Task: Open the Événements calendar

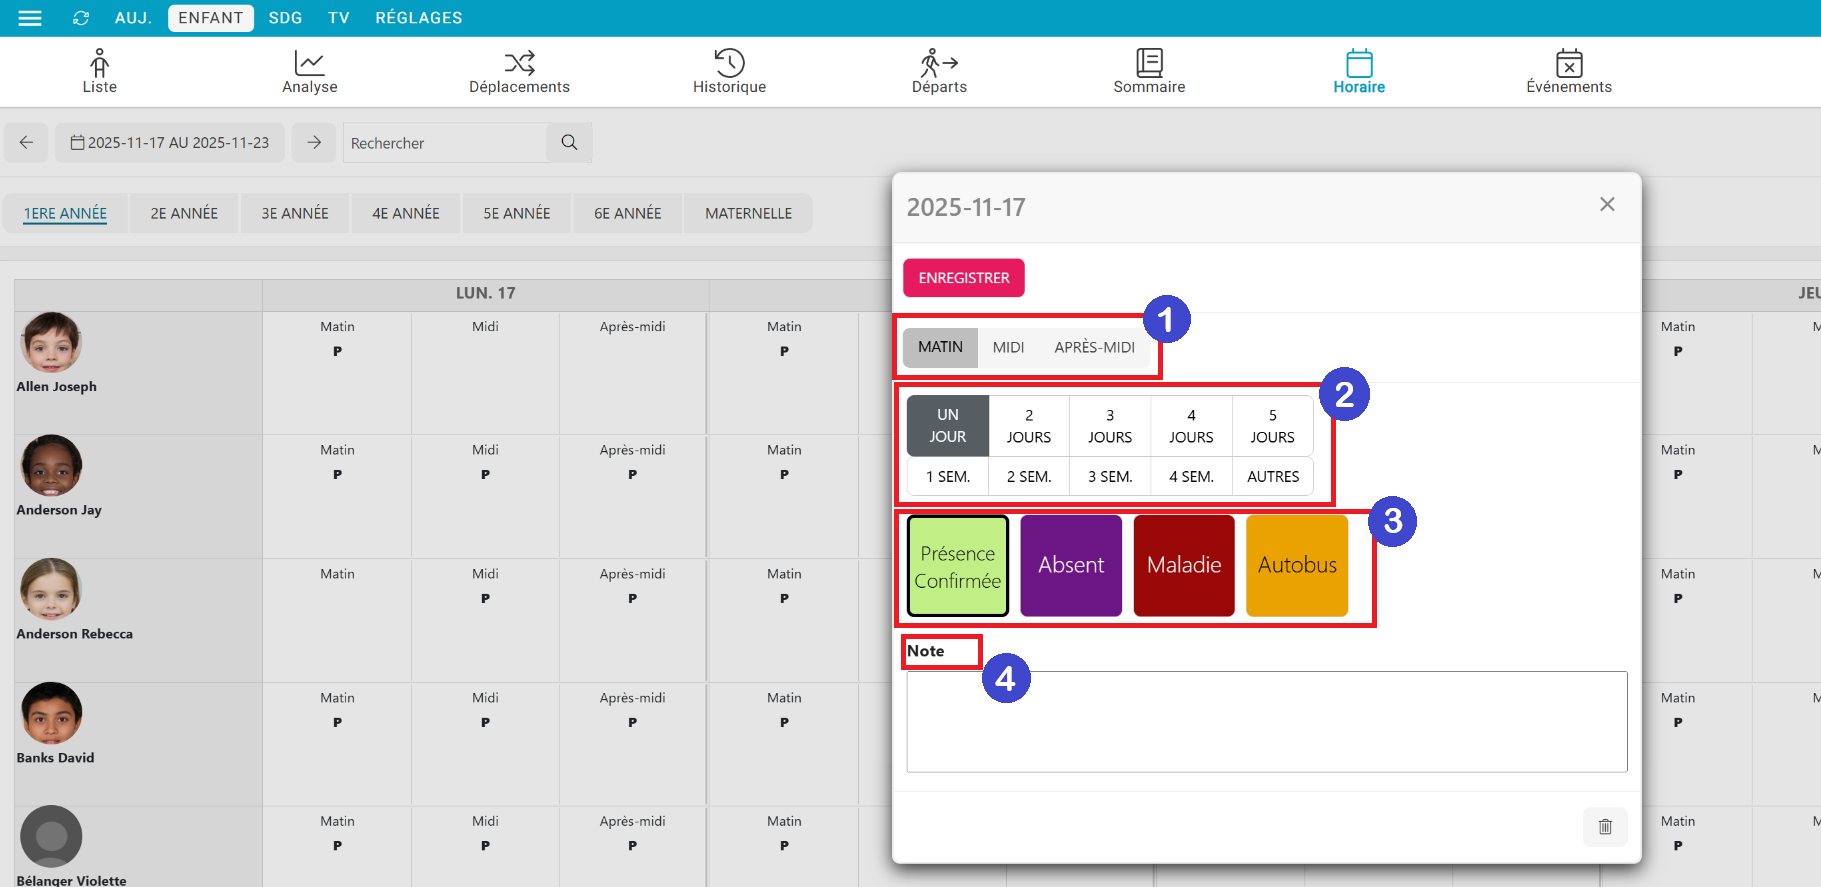Action: 1568,72
